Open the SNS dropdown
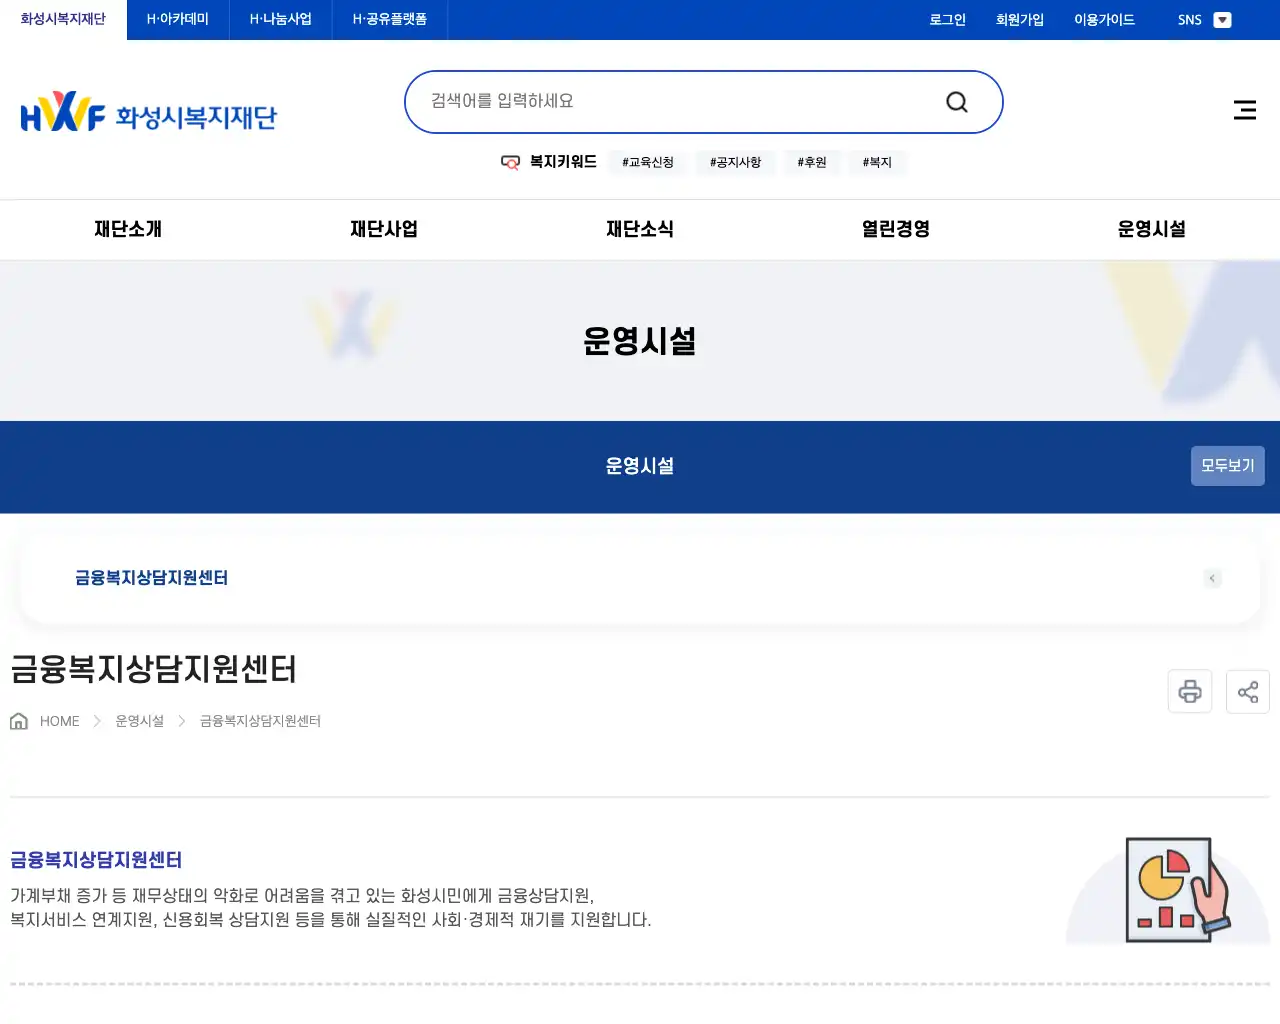Viewport: 1280px width, 1024px height. (x=1222, y=19)
